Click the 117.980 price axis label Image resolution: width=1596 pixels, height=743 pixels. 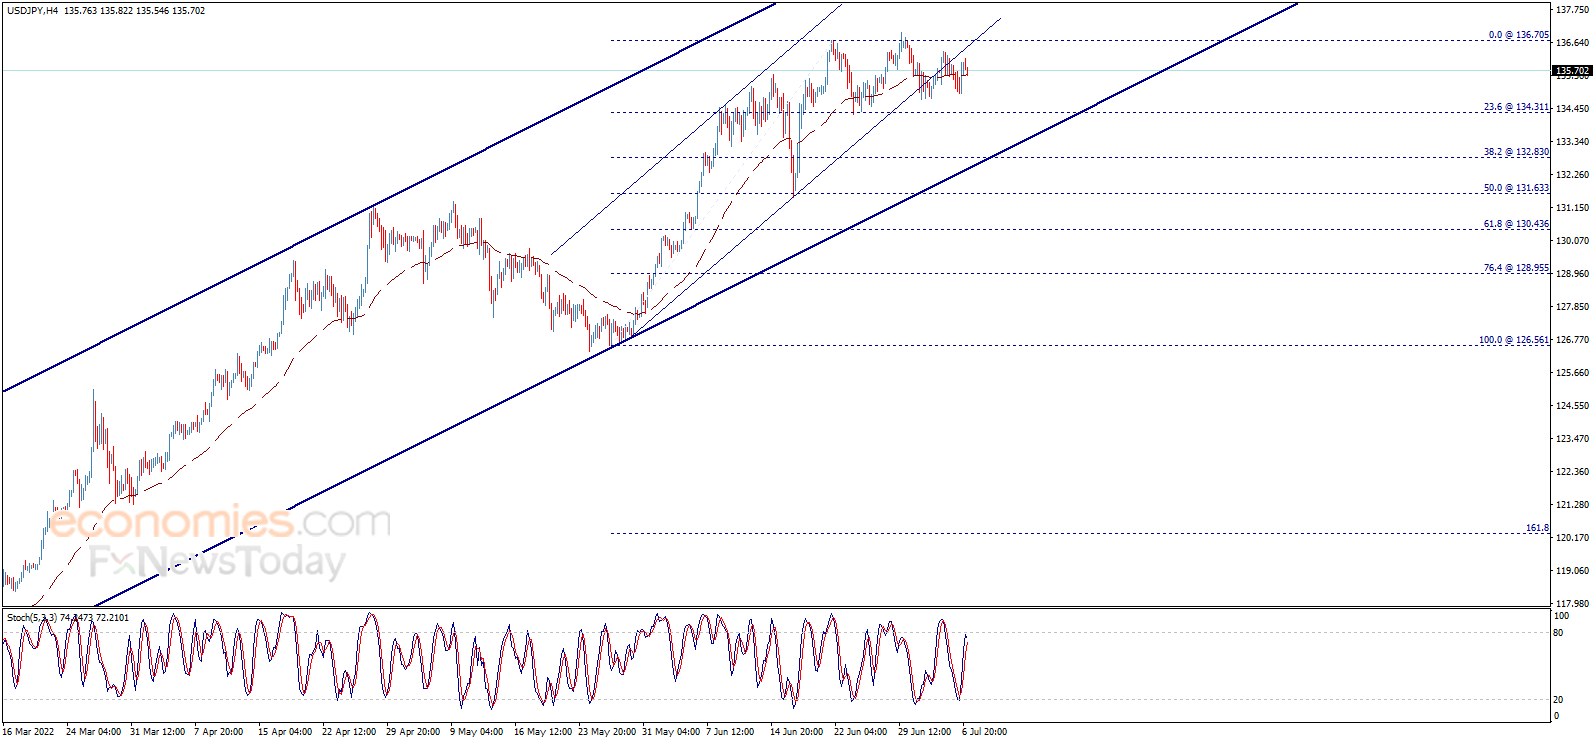pos(1572,604)
